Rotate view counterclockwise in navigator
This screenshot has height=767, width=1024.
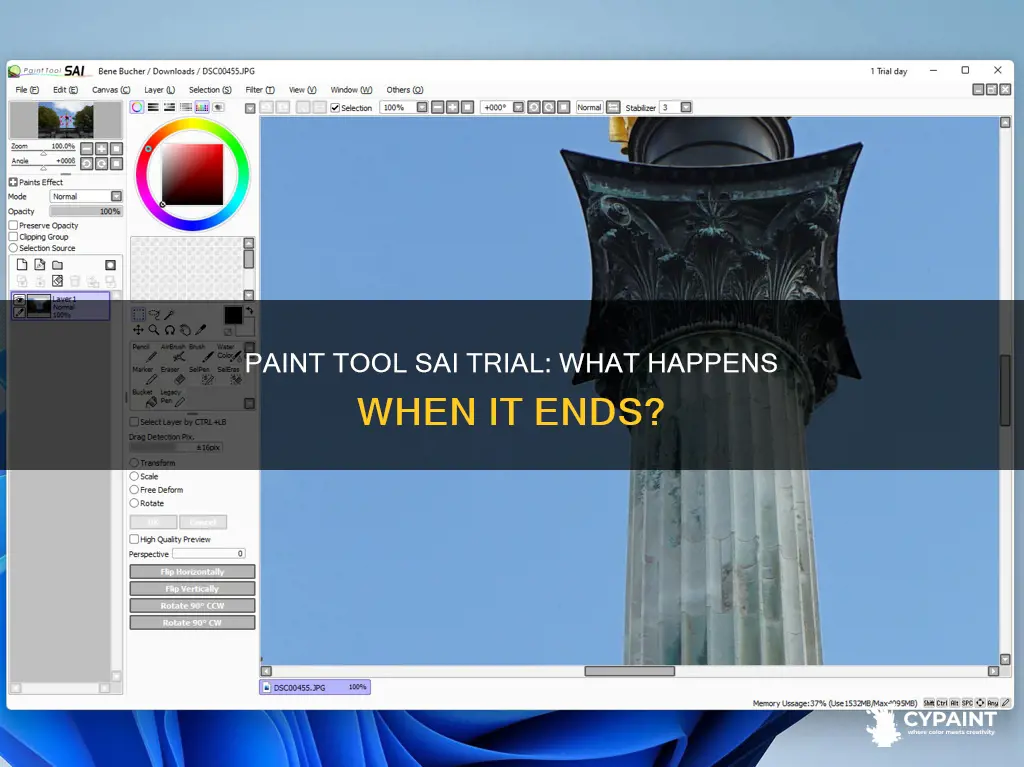click(86, 163)
